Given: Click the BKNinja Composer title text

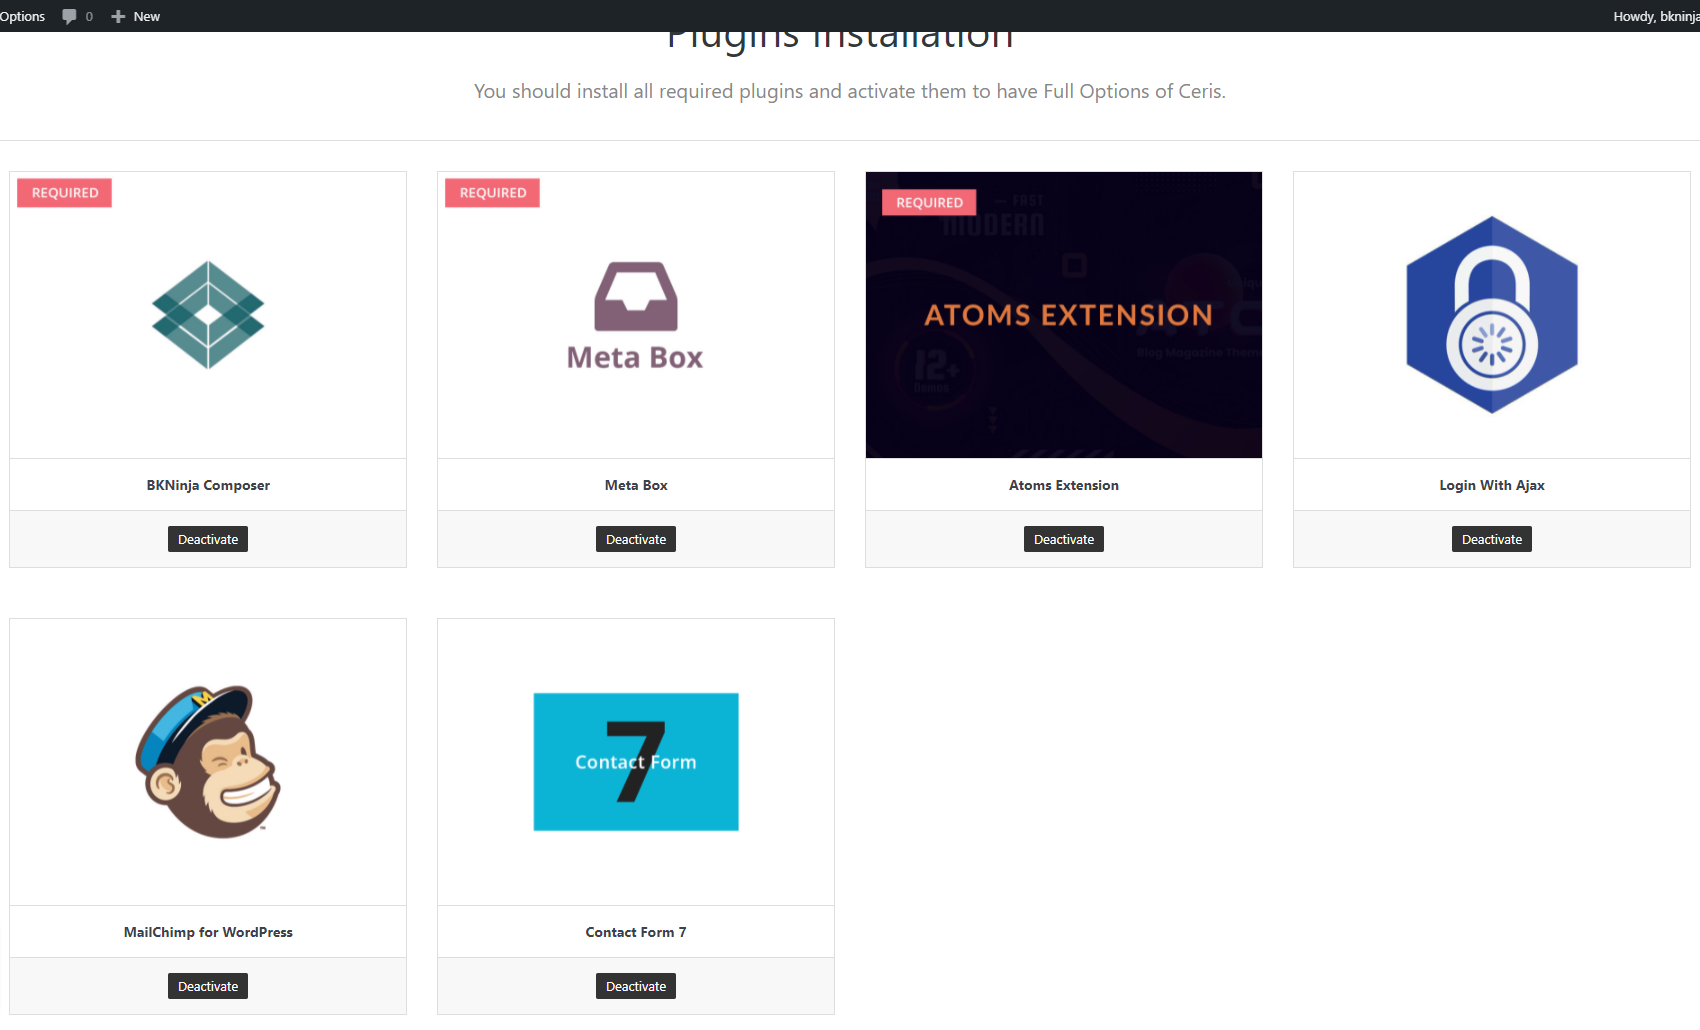Looking at the screenshot, I should [x=208, y=485].
